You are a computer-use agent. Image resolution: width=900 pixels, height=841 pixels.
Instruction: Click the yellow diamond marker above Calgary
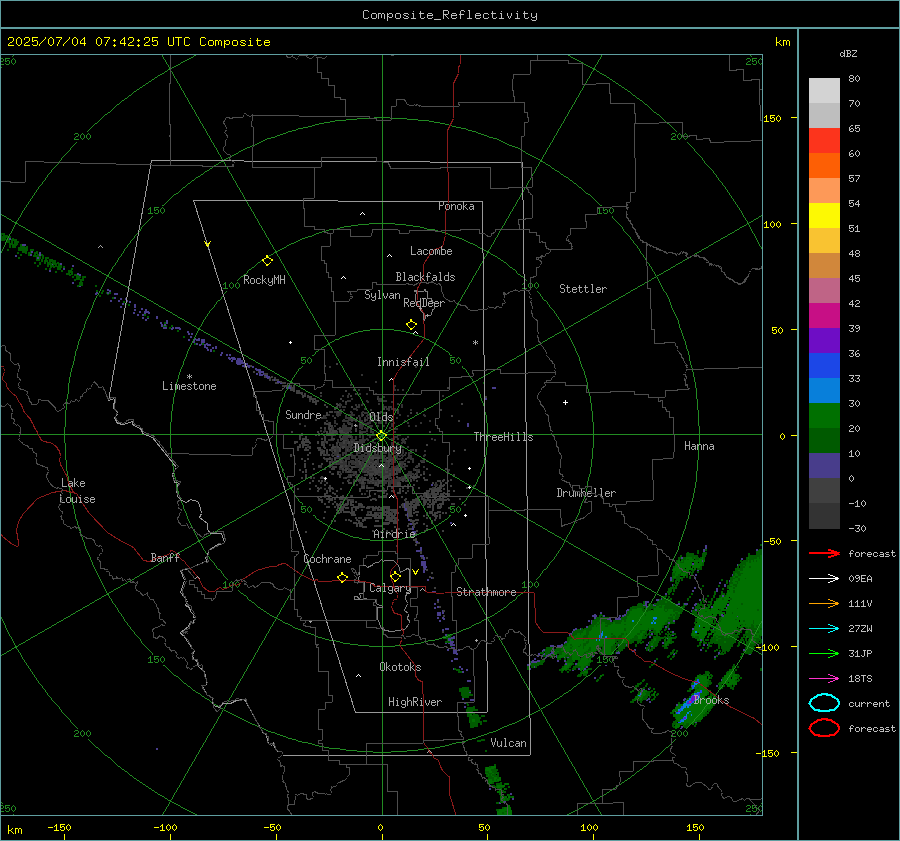(x=395, y=576)
